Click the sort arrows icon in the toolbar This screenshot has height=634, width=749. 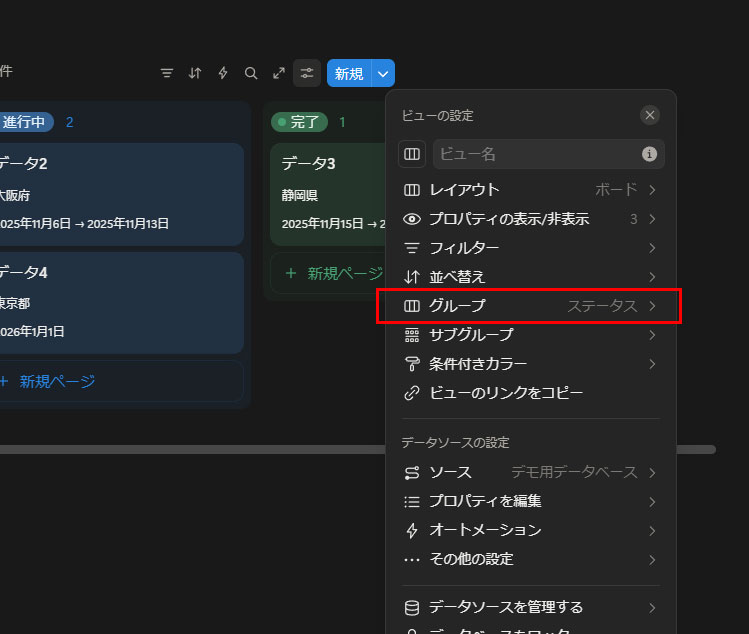195,73
